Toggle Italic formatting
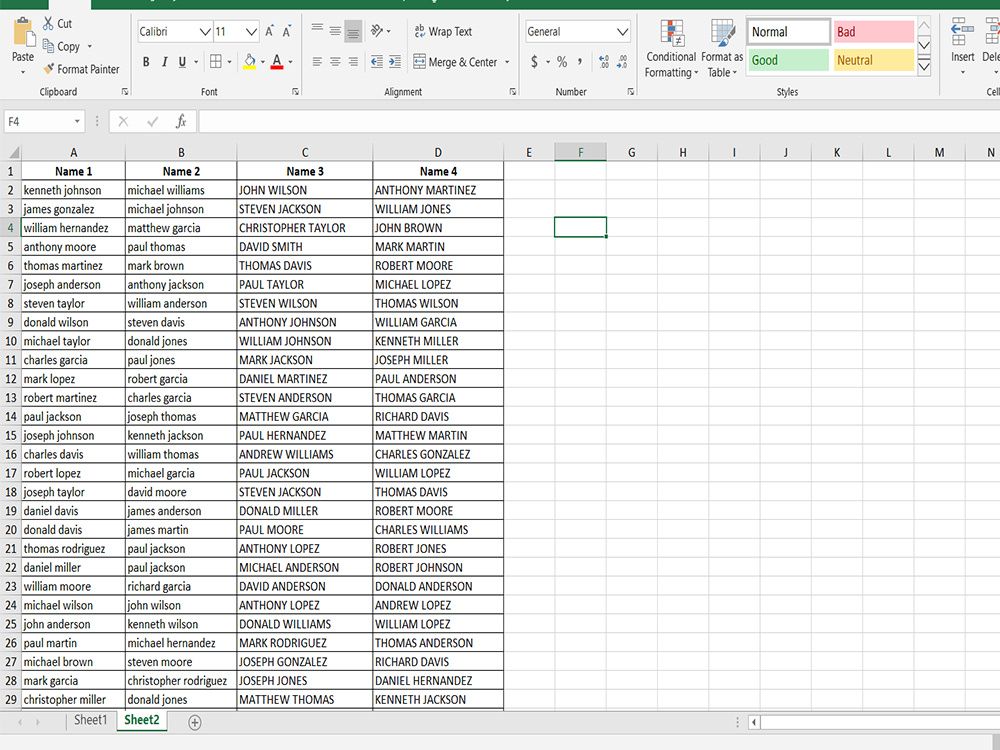 [x=165, y=62]
